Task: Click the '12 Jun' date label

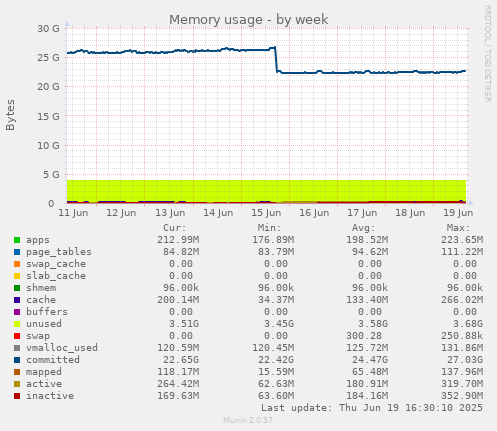Action: pyautogui.click(x=121, y=213)
